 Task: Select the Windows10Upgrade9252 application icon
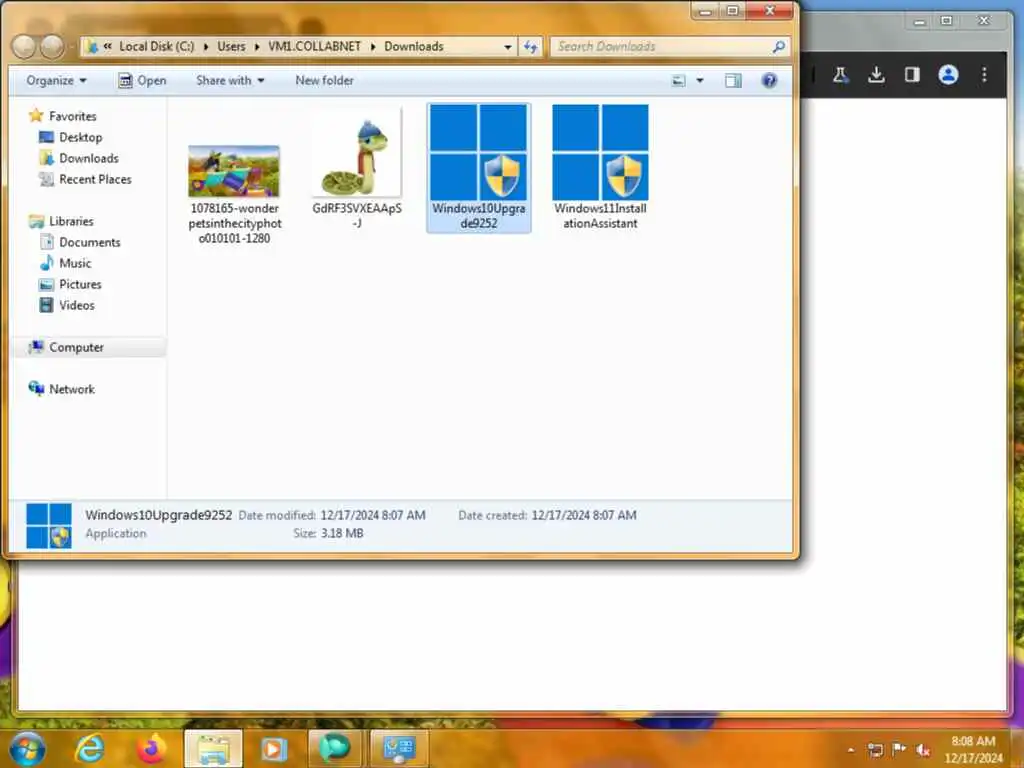tap(479, 167)
